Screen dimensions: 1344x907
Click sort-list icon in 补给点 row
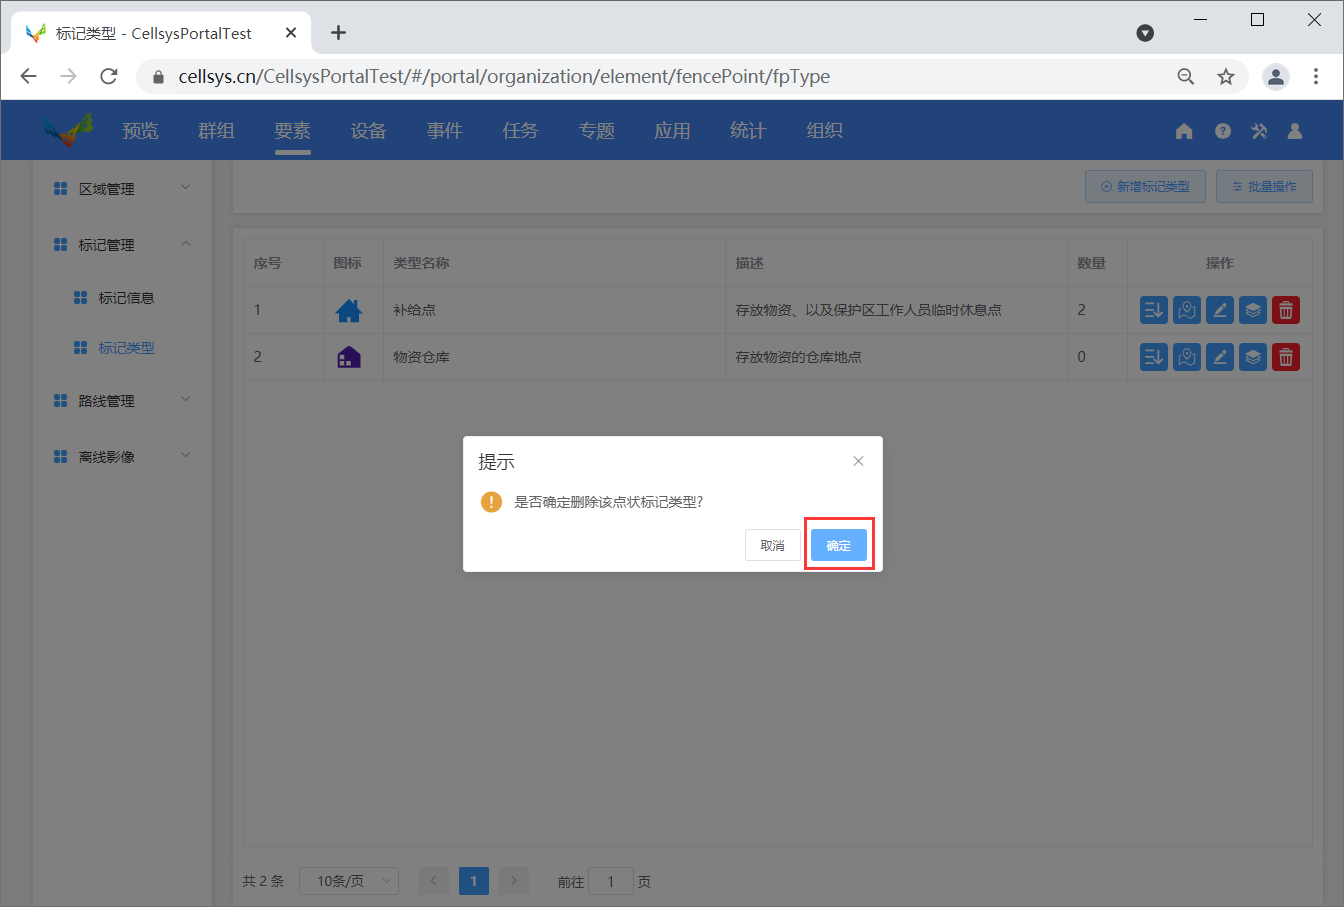pos(1154,310)
